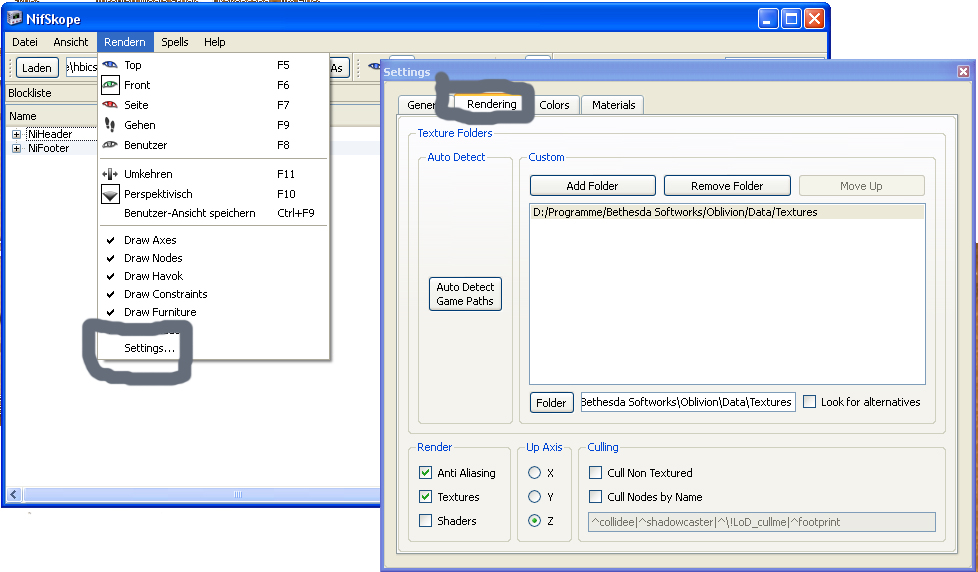Click the Add Folder button
Image resolution: width=978 pixels, height=572 pixels.
[592, 186]
